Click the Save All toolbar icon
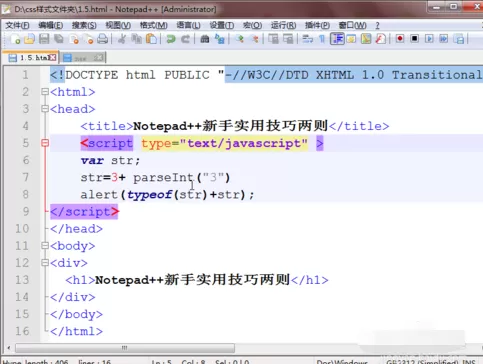 [59, 39]
